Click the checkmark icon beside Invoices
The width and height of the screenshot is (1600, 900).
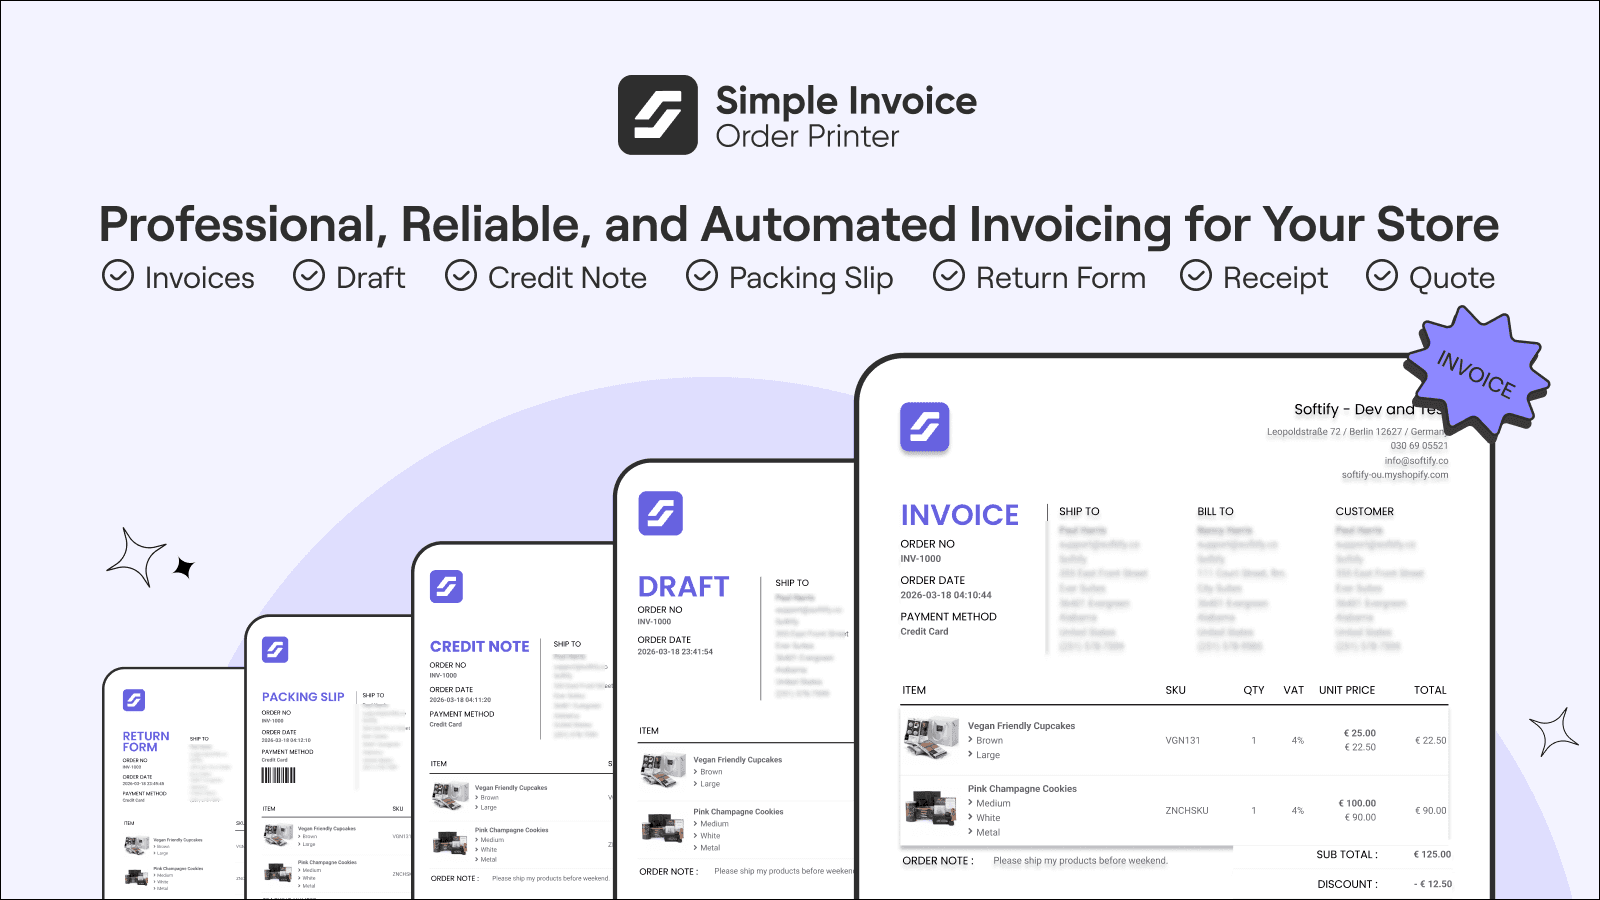coord(118,275)
